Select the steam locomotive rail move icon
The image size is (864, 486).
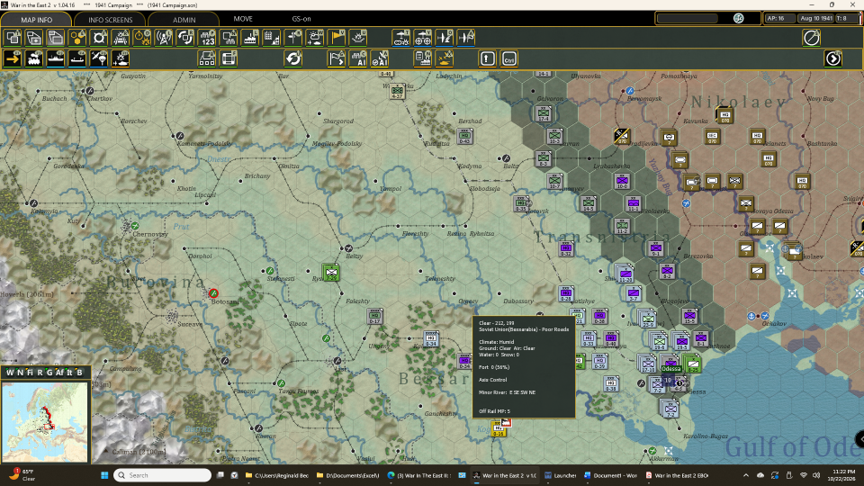point(34,58)
